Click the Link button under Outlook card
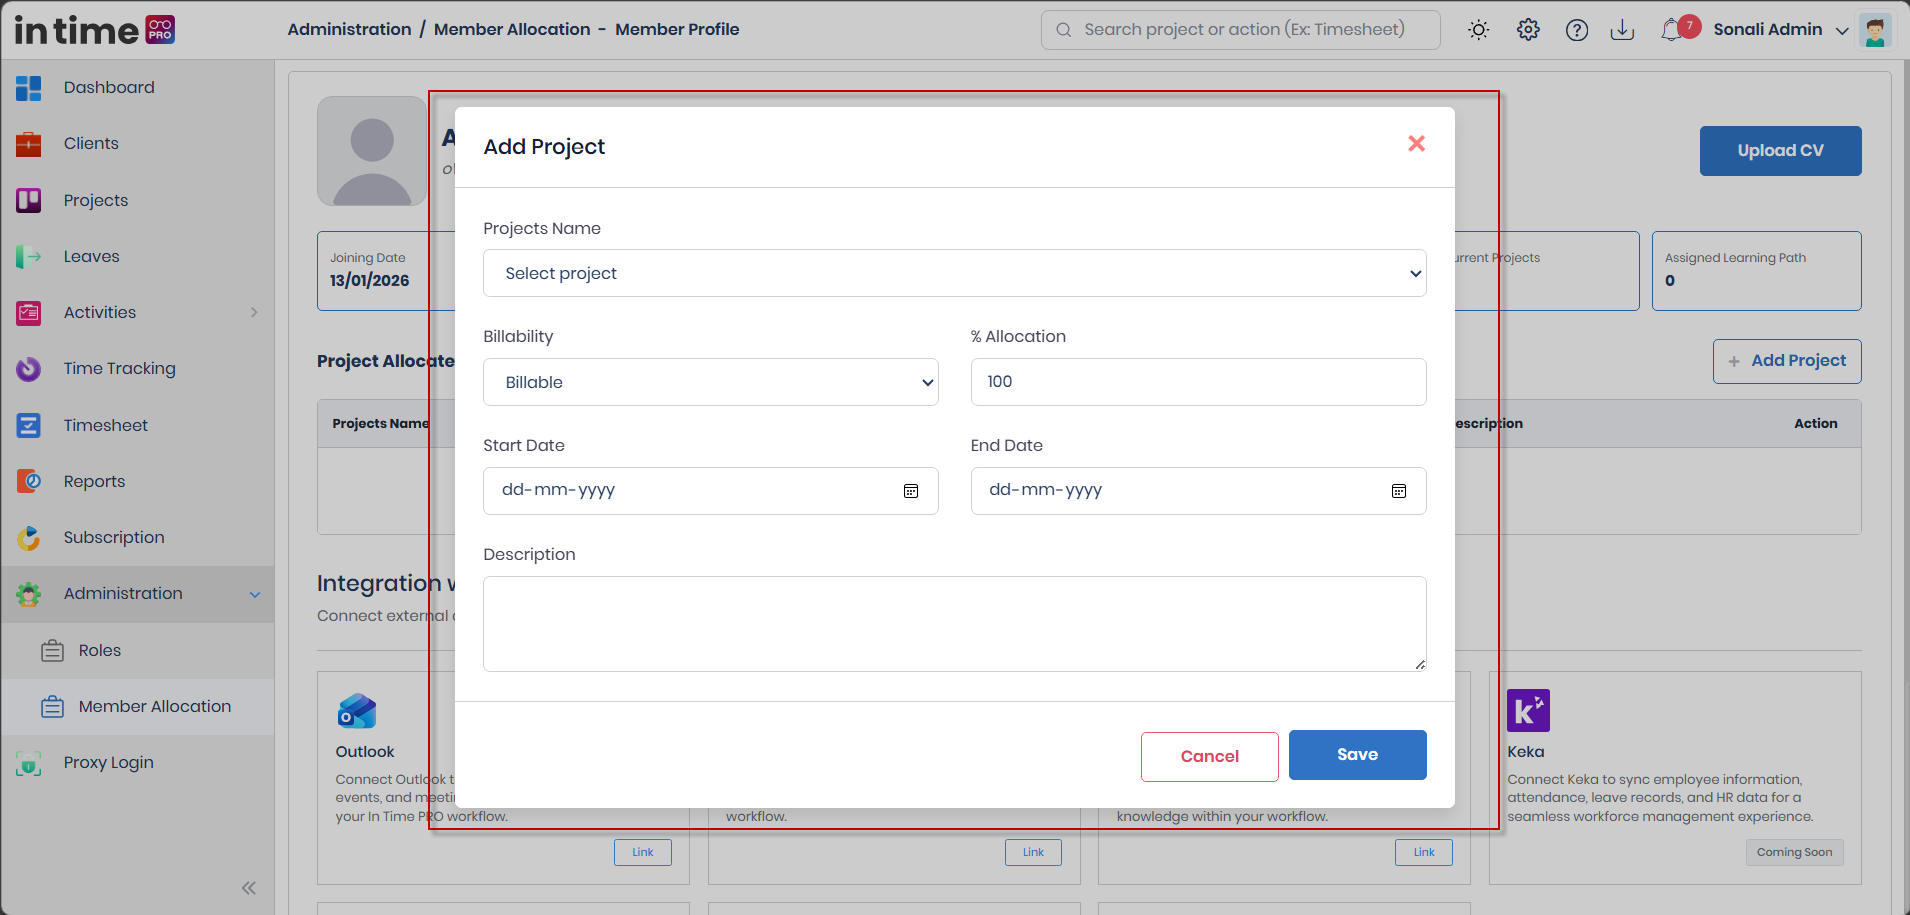This screenshot has height=915, width=1910. point(642,852)
